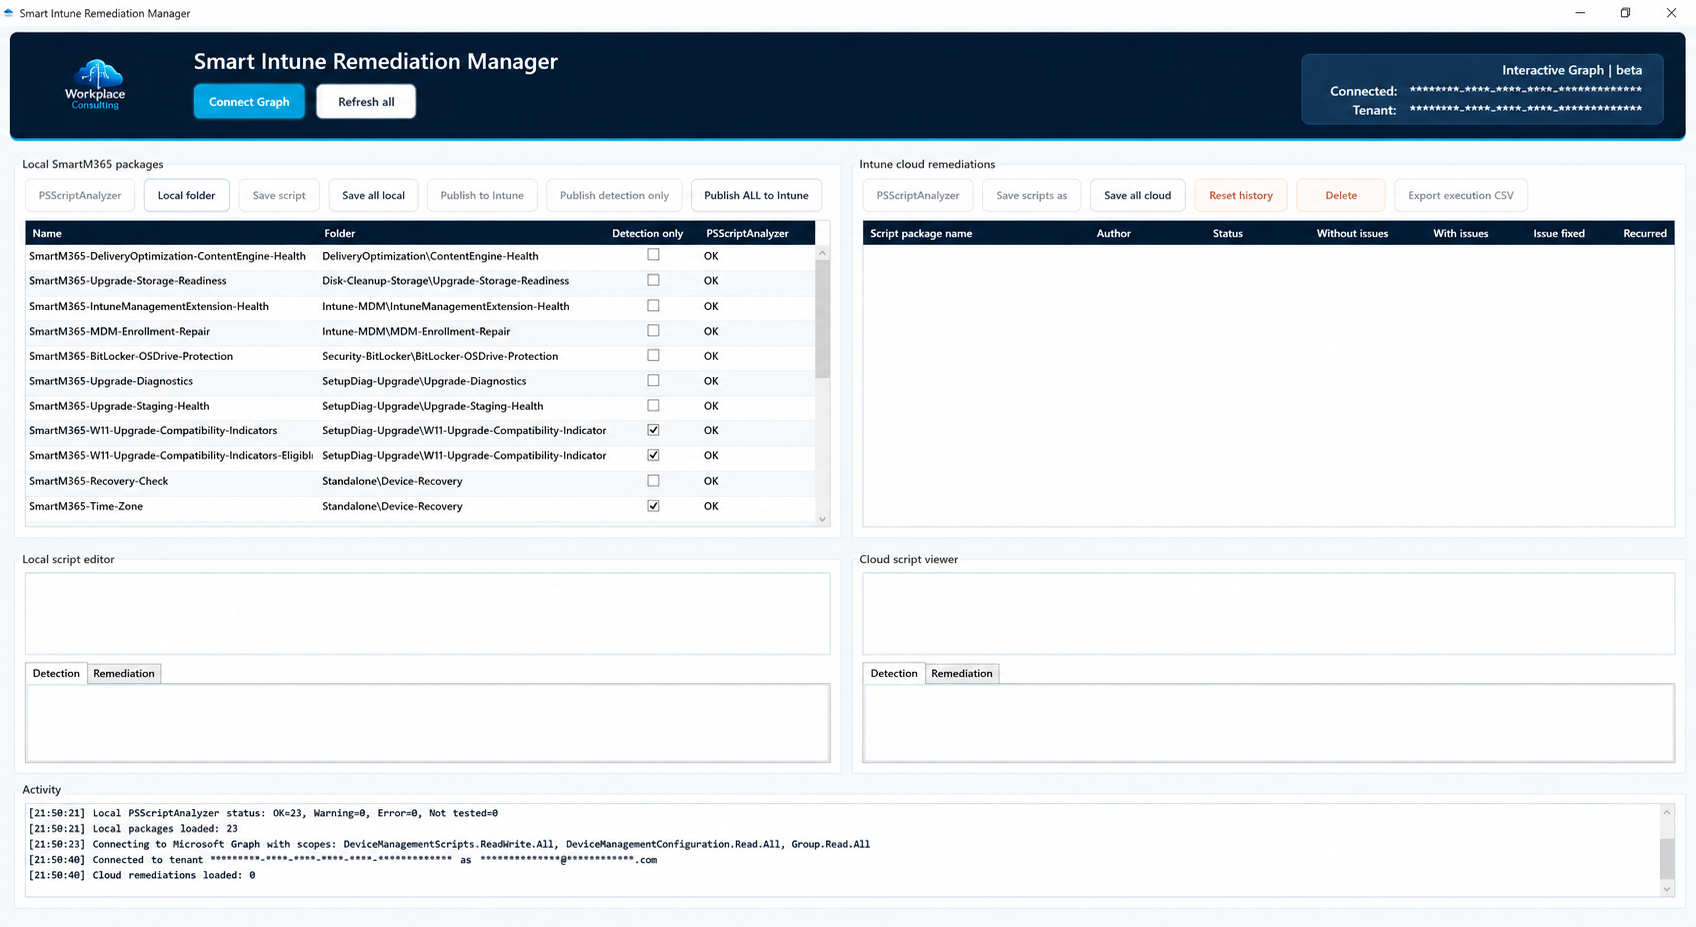The width and height of the screenshot is (1696, 927).
Task: Choose the Local folder button
Action: pos(186,195)
